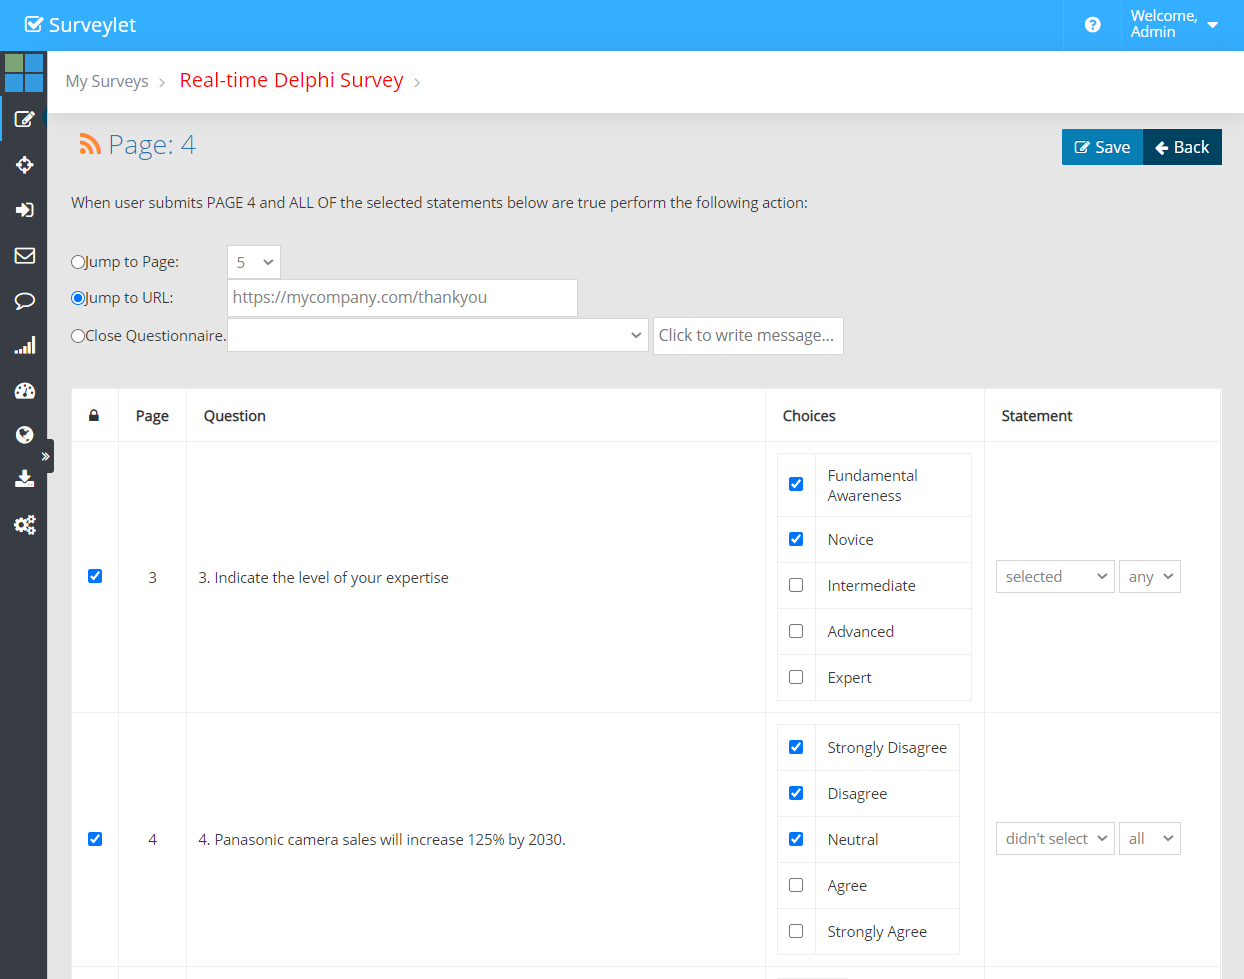Open the page number 5 dropdown
The image size is (1244, 979).
254,262
